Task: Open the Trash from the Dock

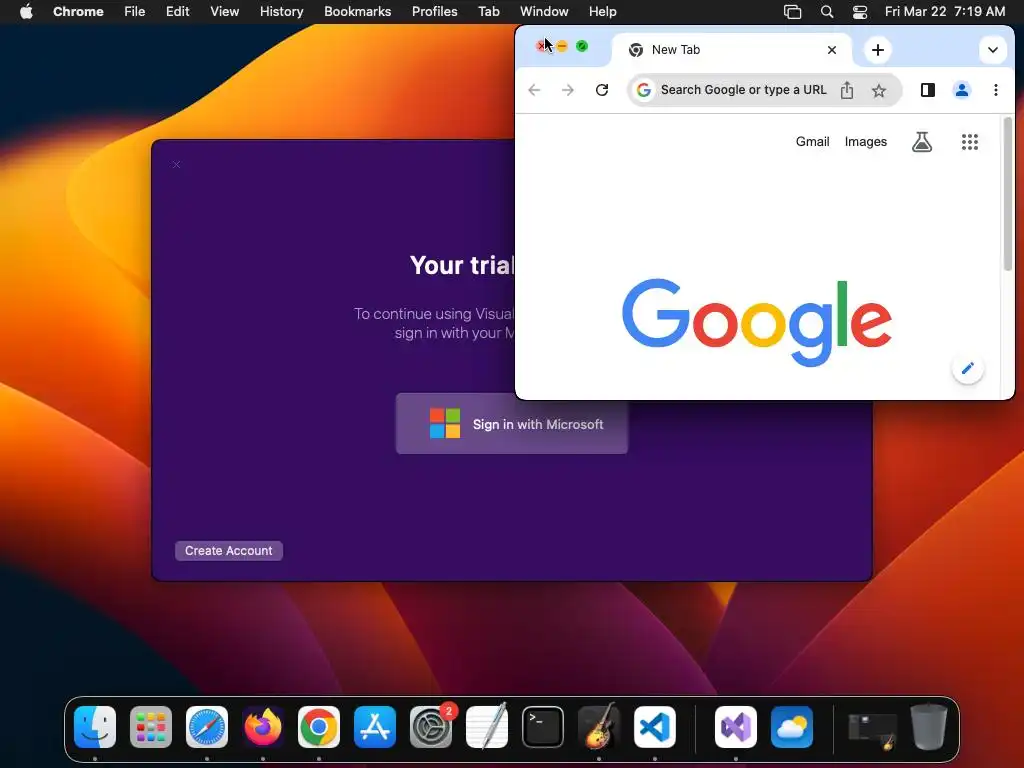Action: [x=929, y=727]
